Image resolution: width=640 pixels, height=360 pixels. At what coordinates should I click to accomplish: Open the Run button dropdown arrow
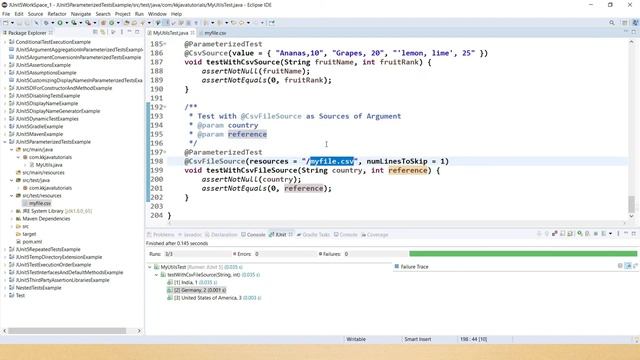67,23
